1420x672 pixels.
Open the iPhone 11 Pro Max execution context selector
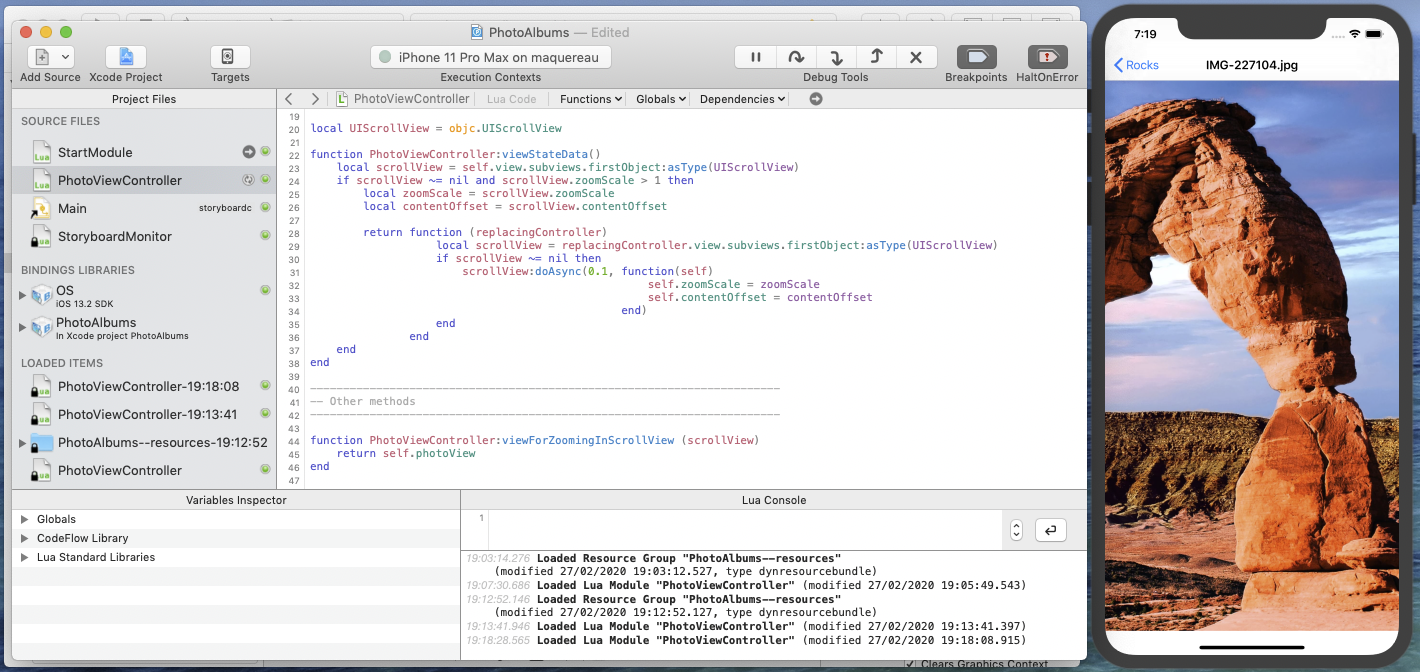(x=491, y=57)
